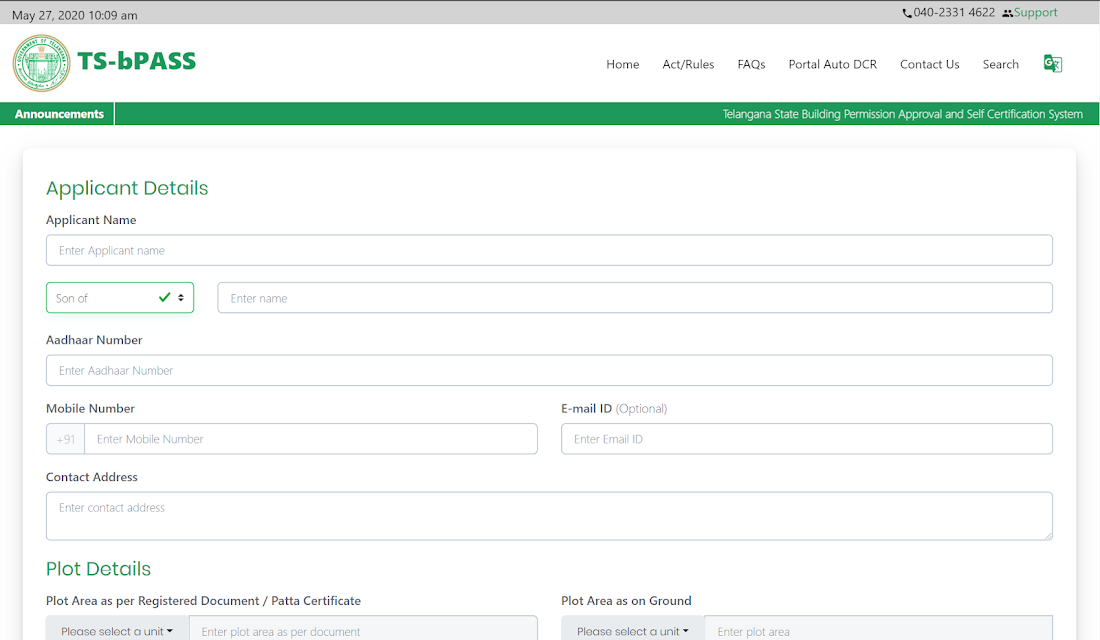Open unit dropdown for registered document area
Screen dimensions: 1100x640
click(x=117, y=631)
